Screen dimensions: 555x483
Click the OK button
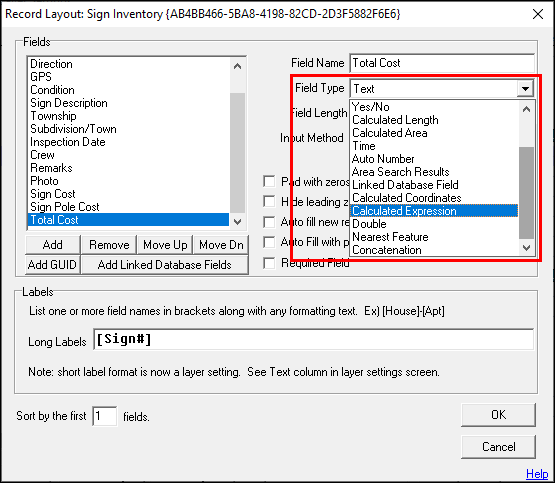click(498, 415)
